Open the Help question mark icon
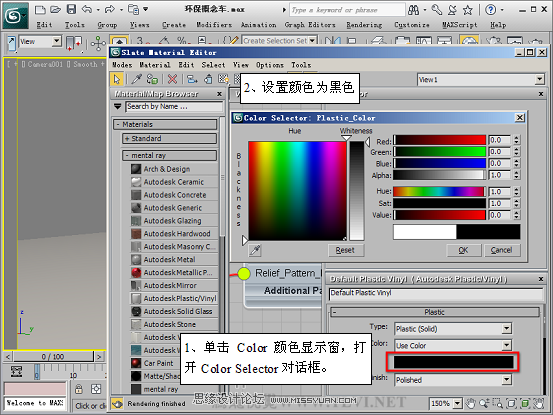Screen dimensions: 553x415 coord(491,10)
